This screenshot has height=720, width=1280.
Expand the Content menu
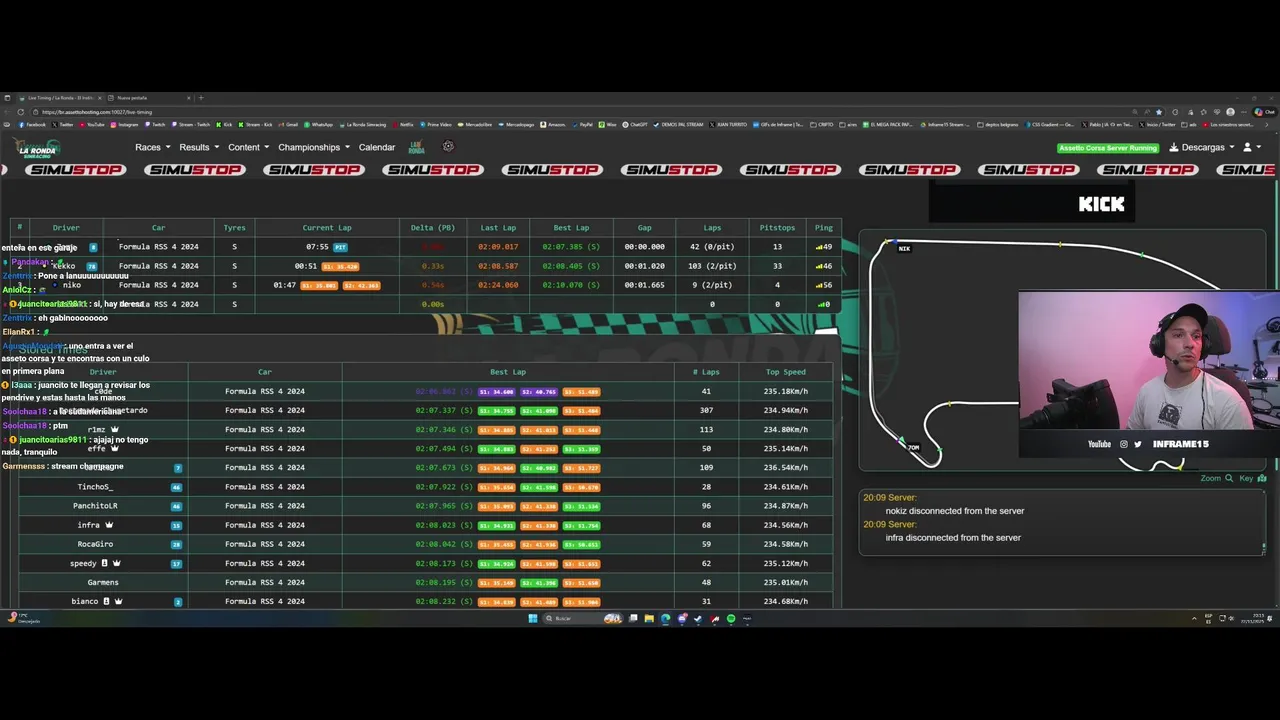(248, 147)
